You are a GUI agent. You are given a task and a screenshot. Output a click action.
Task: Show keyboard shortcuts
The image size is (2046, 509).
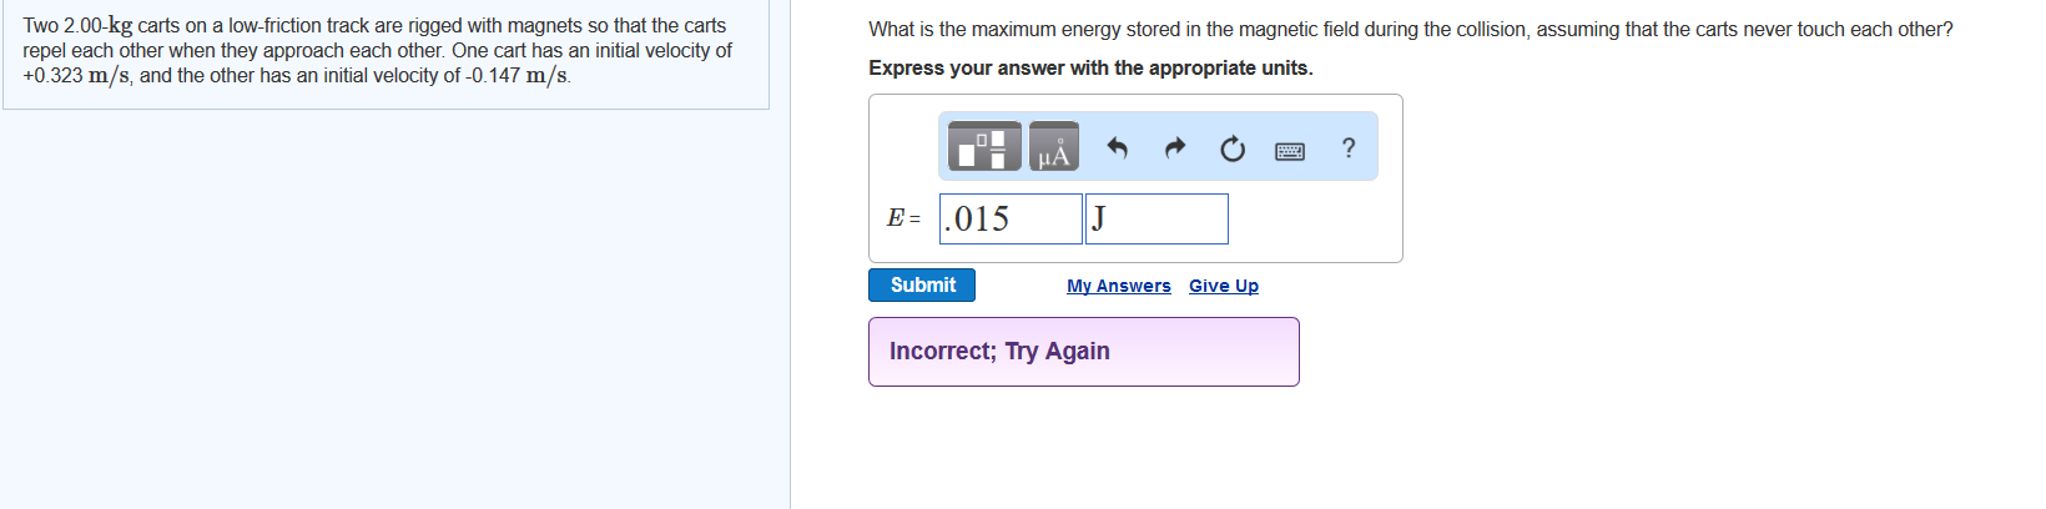(1289, 151)
